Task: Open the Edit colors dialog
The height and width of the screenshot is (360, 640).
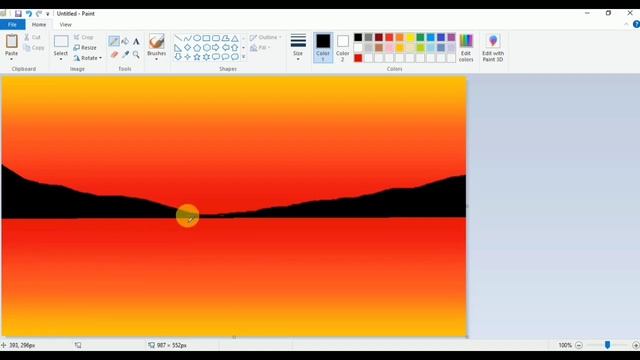Action: [x=466, y=48]
